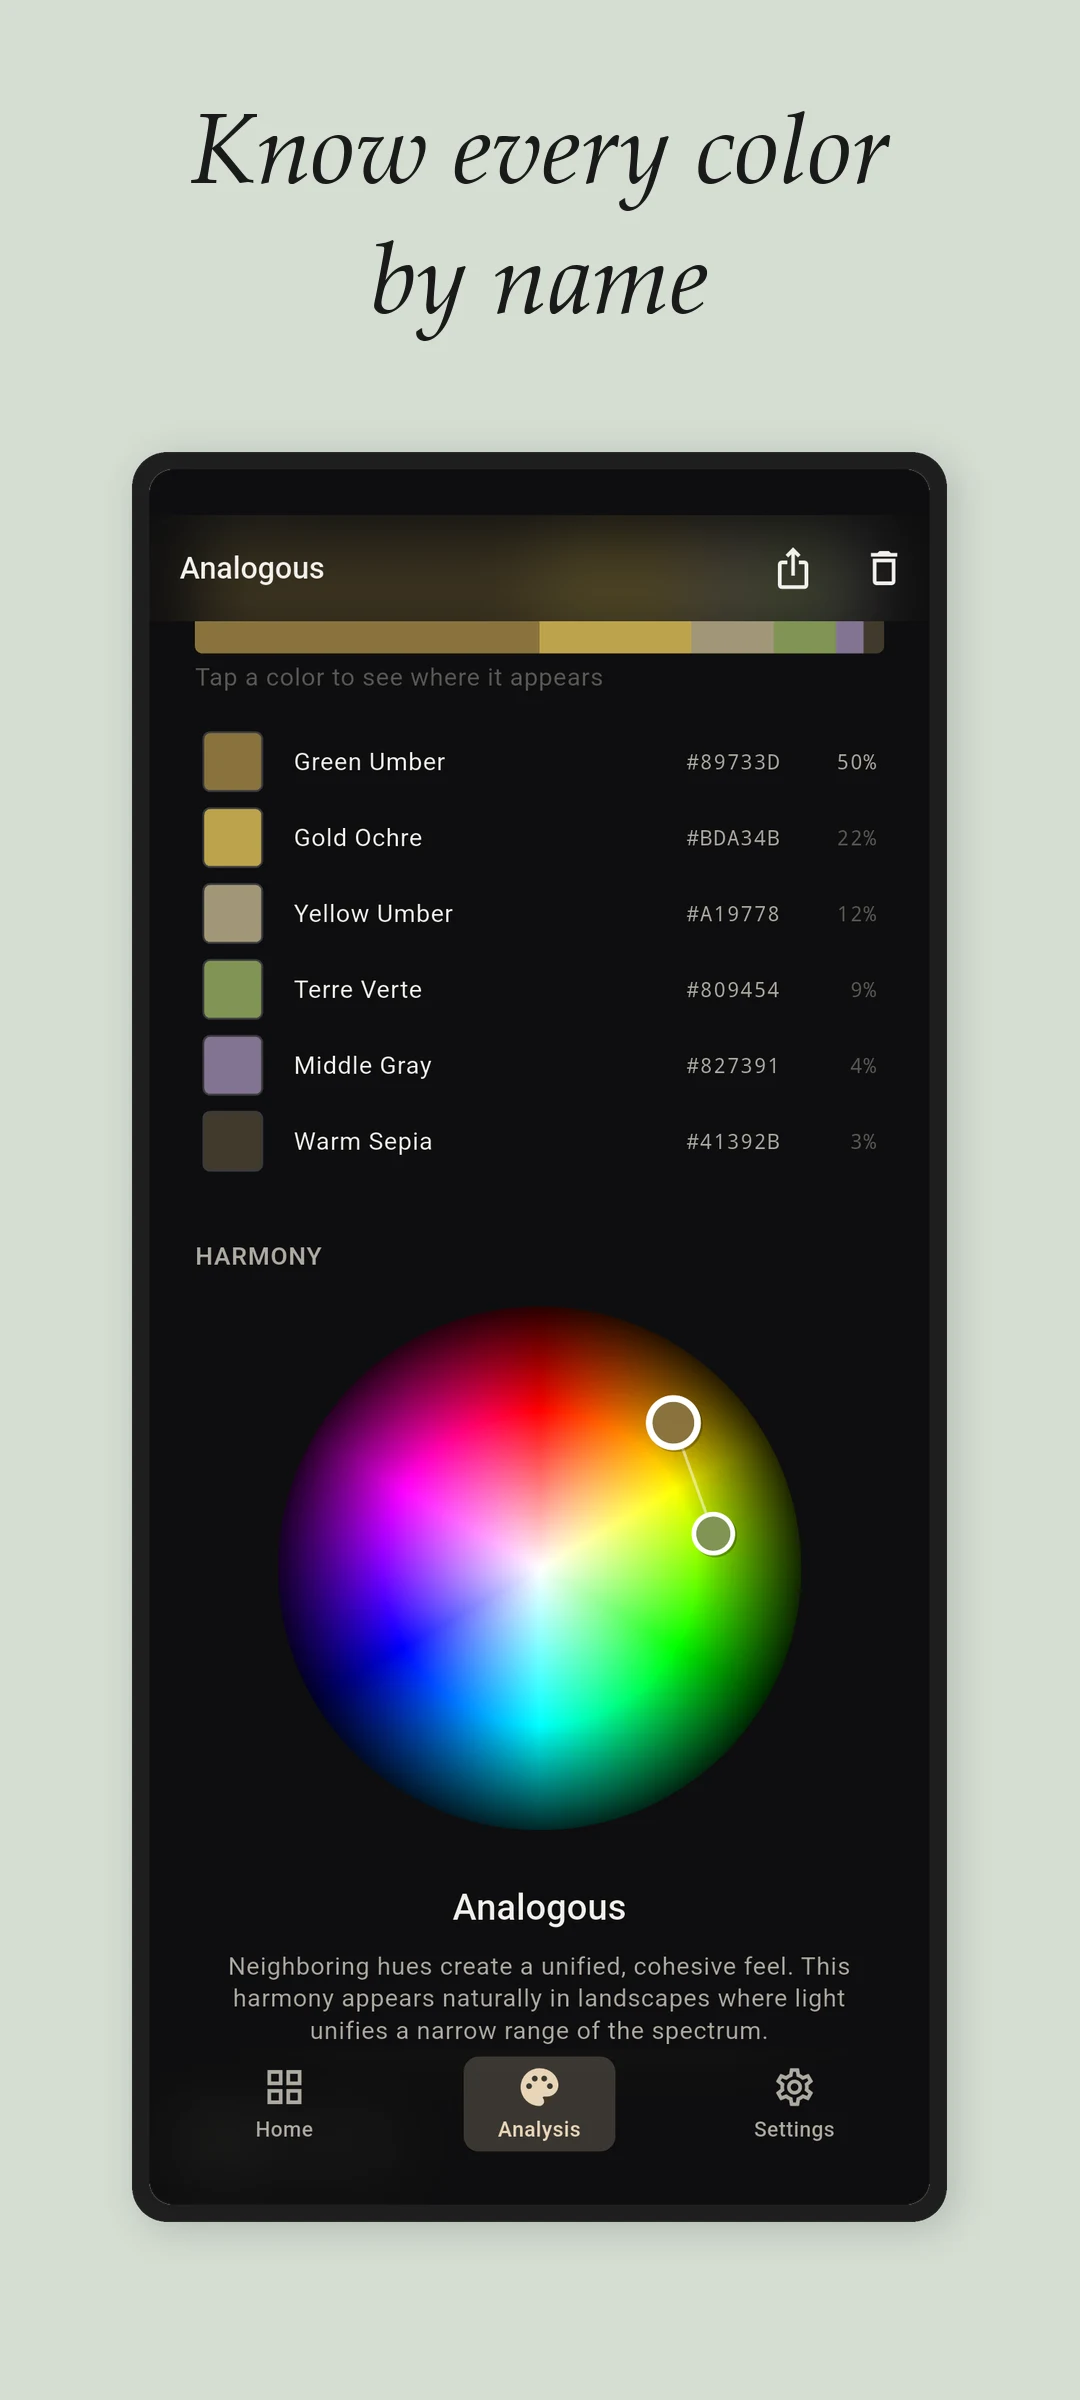The width and height of the screenshot is (1080, 2400).
Task: Tap the purple segment of the palette bar
Action: coord(850,637)
